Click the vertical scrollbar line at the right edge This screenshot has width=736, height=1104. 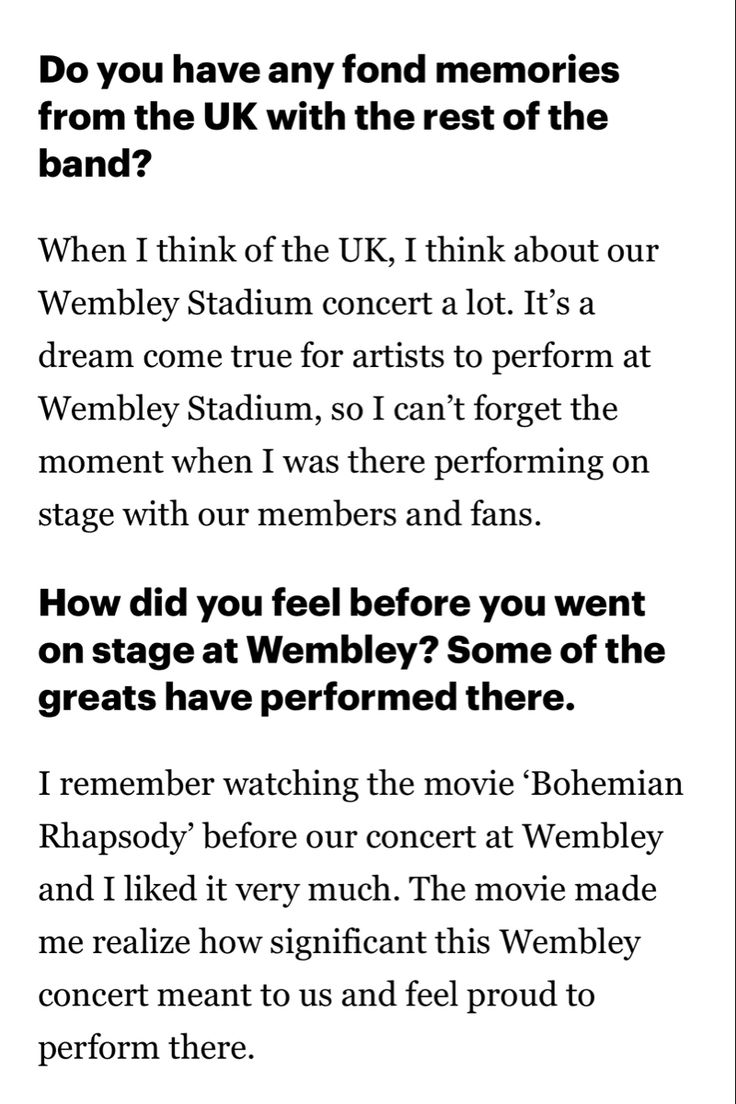[x=733, y=552]
